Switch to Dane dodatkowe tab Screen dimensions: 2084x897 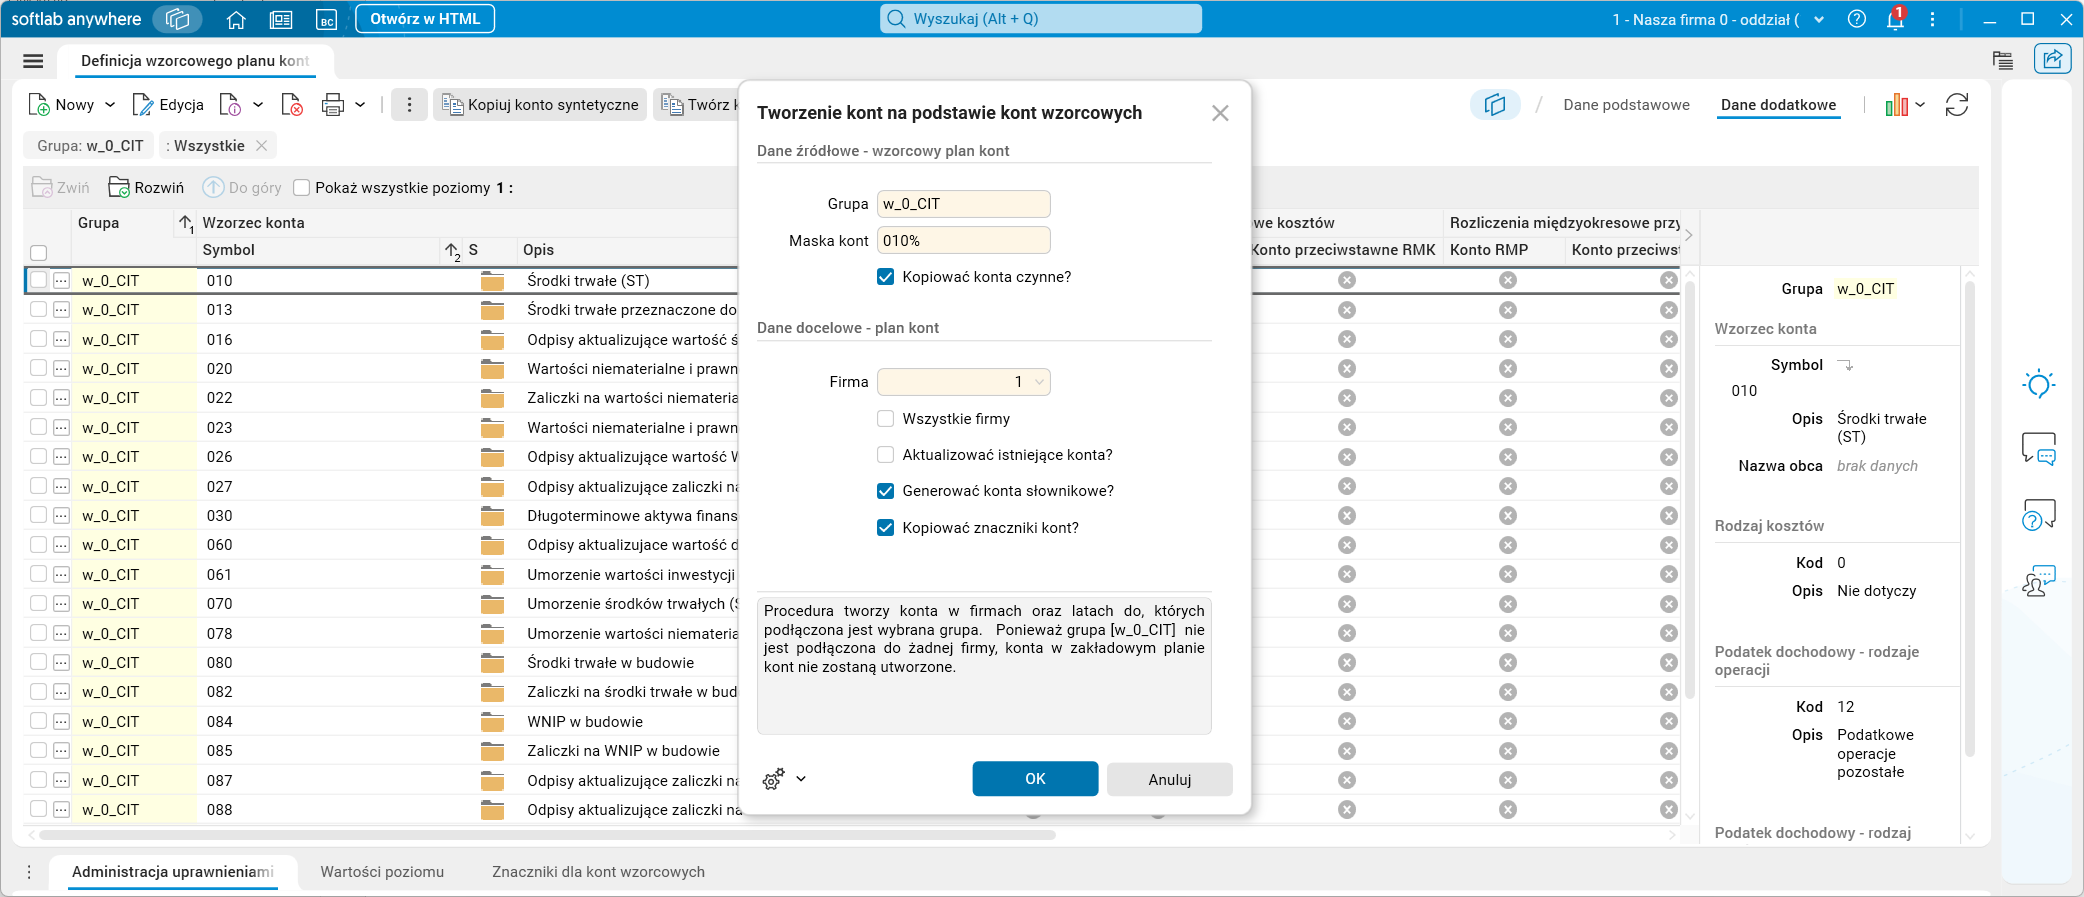1778,105
